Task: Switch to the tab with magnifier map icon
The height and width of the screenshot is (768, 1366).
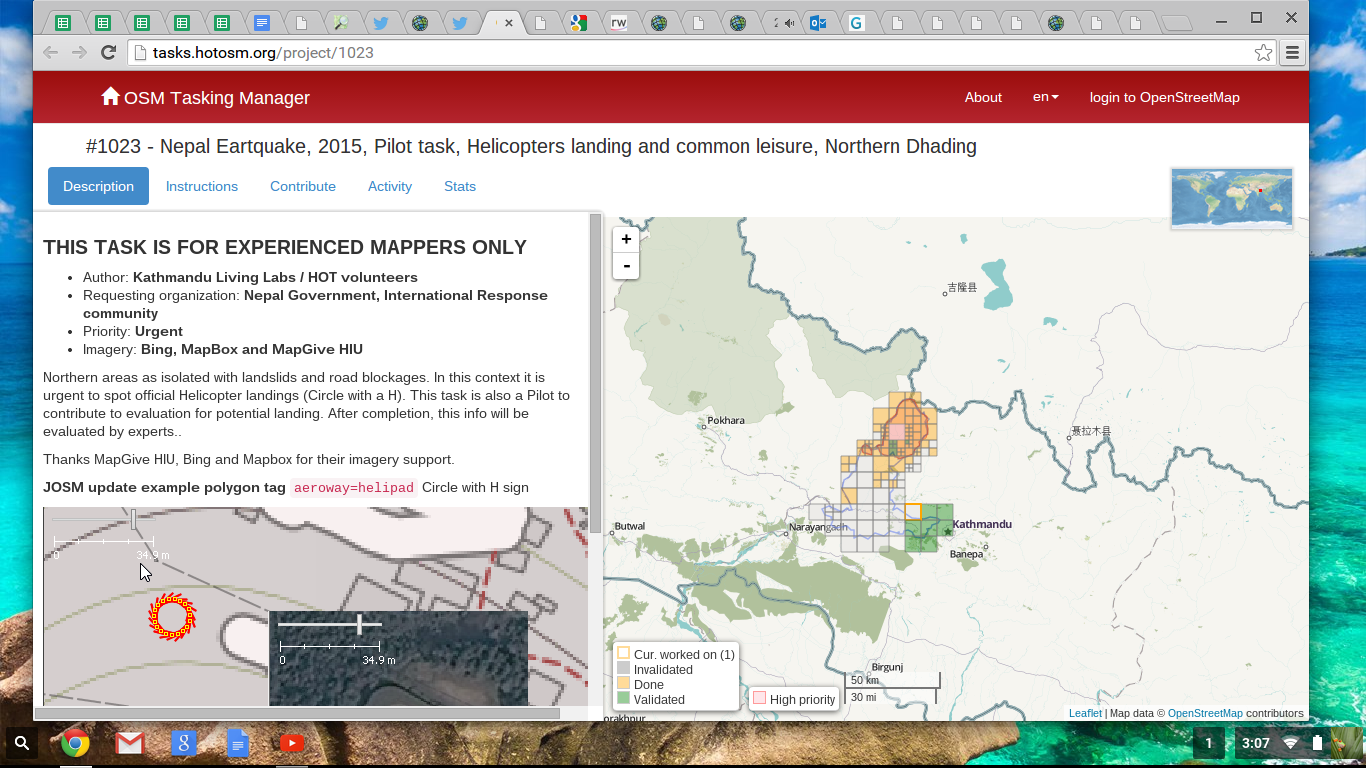Action: 341,23
